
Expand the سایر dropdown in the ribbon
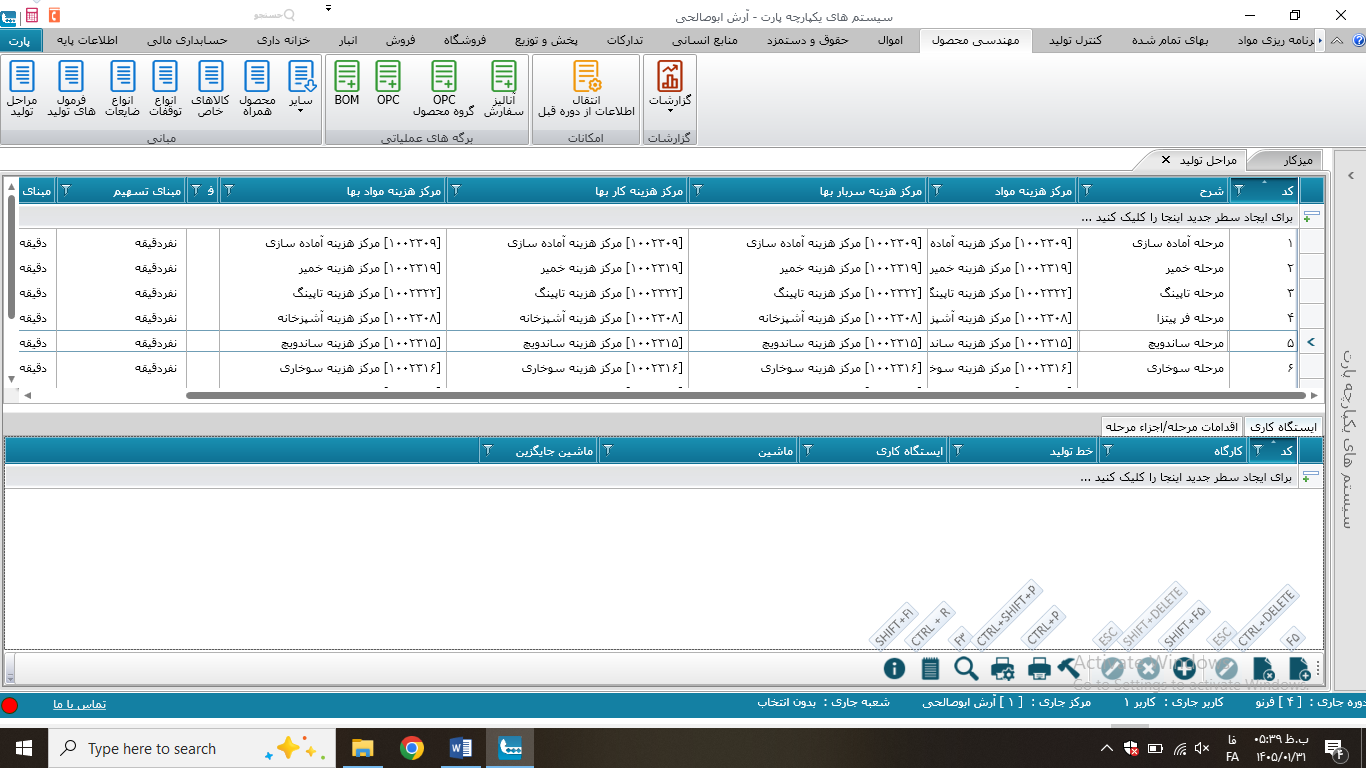301,89
